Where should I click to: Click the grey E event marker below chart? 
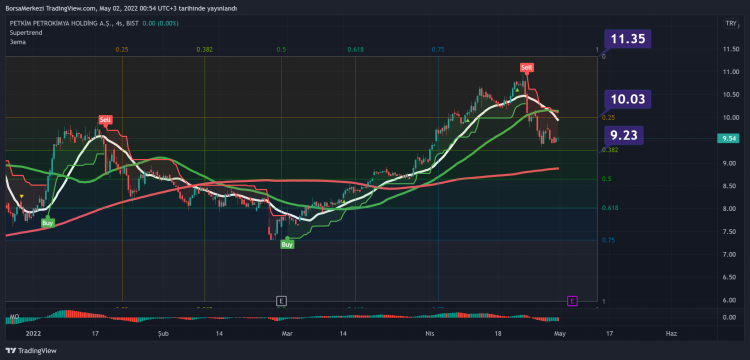281,301
